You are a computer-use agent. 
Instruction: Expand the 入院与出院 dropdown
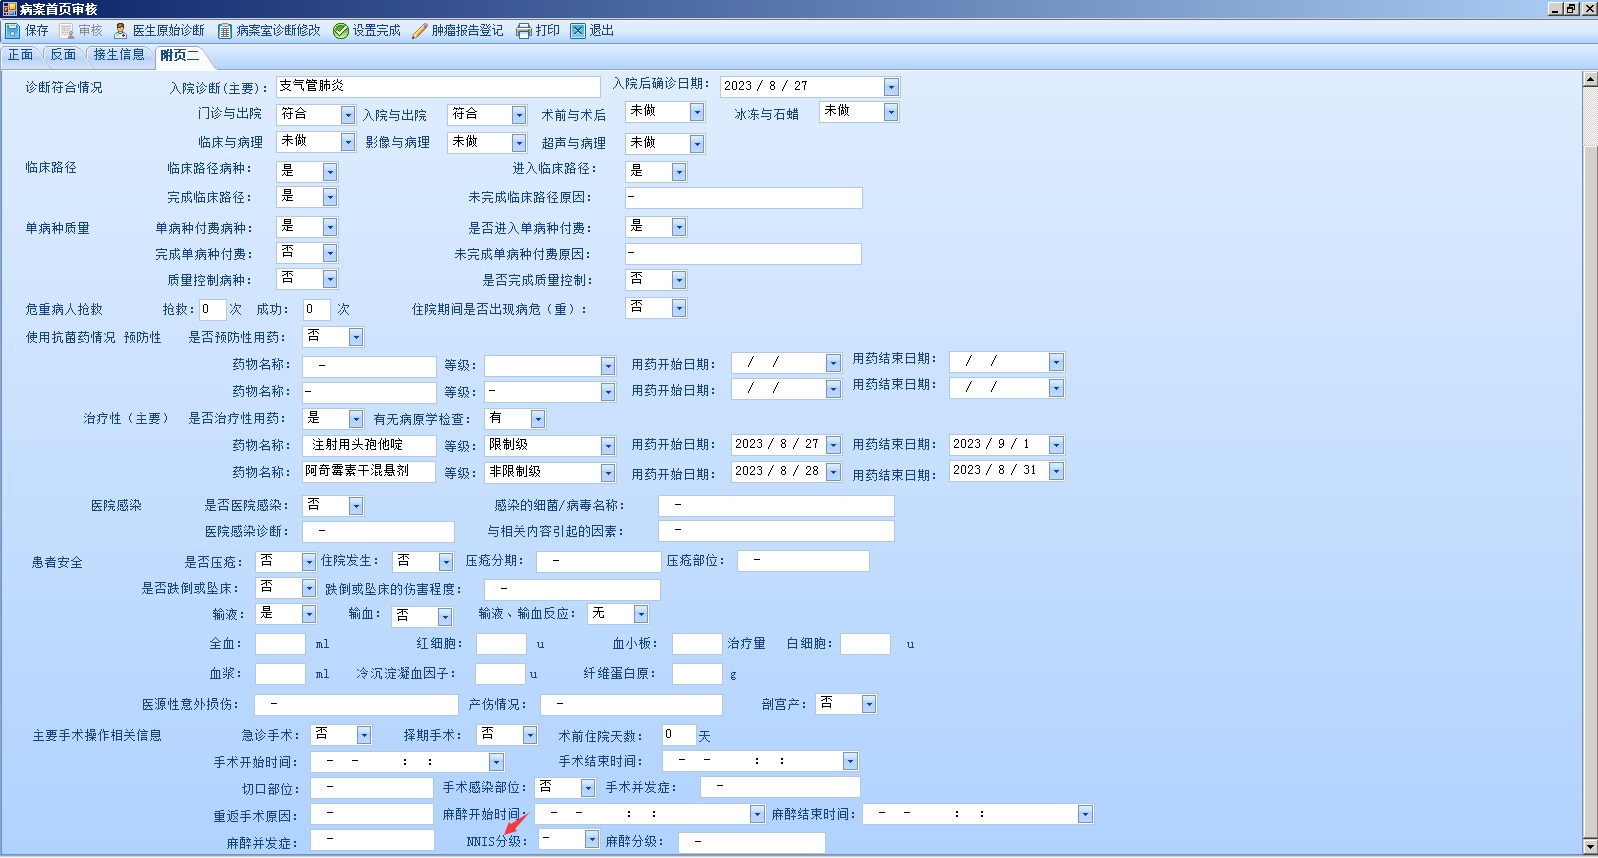[x=519, y=115]
